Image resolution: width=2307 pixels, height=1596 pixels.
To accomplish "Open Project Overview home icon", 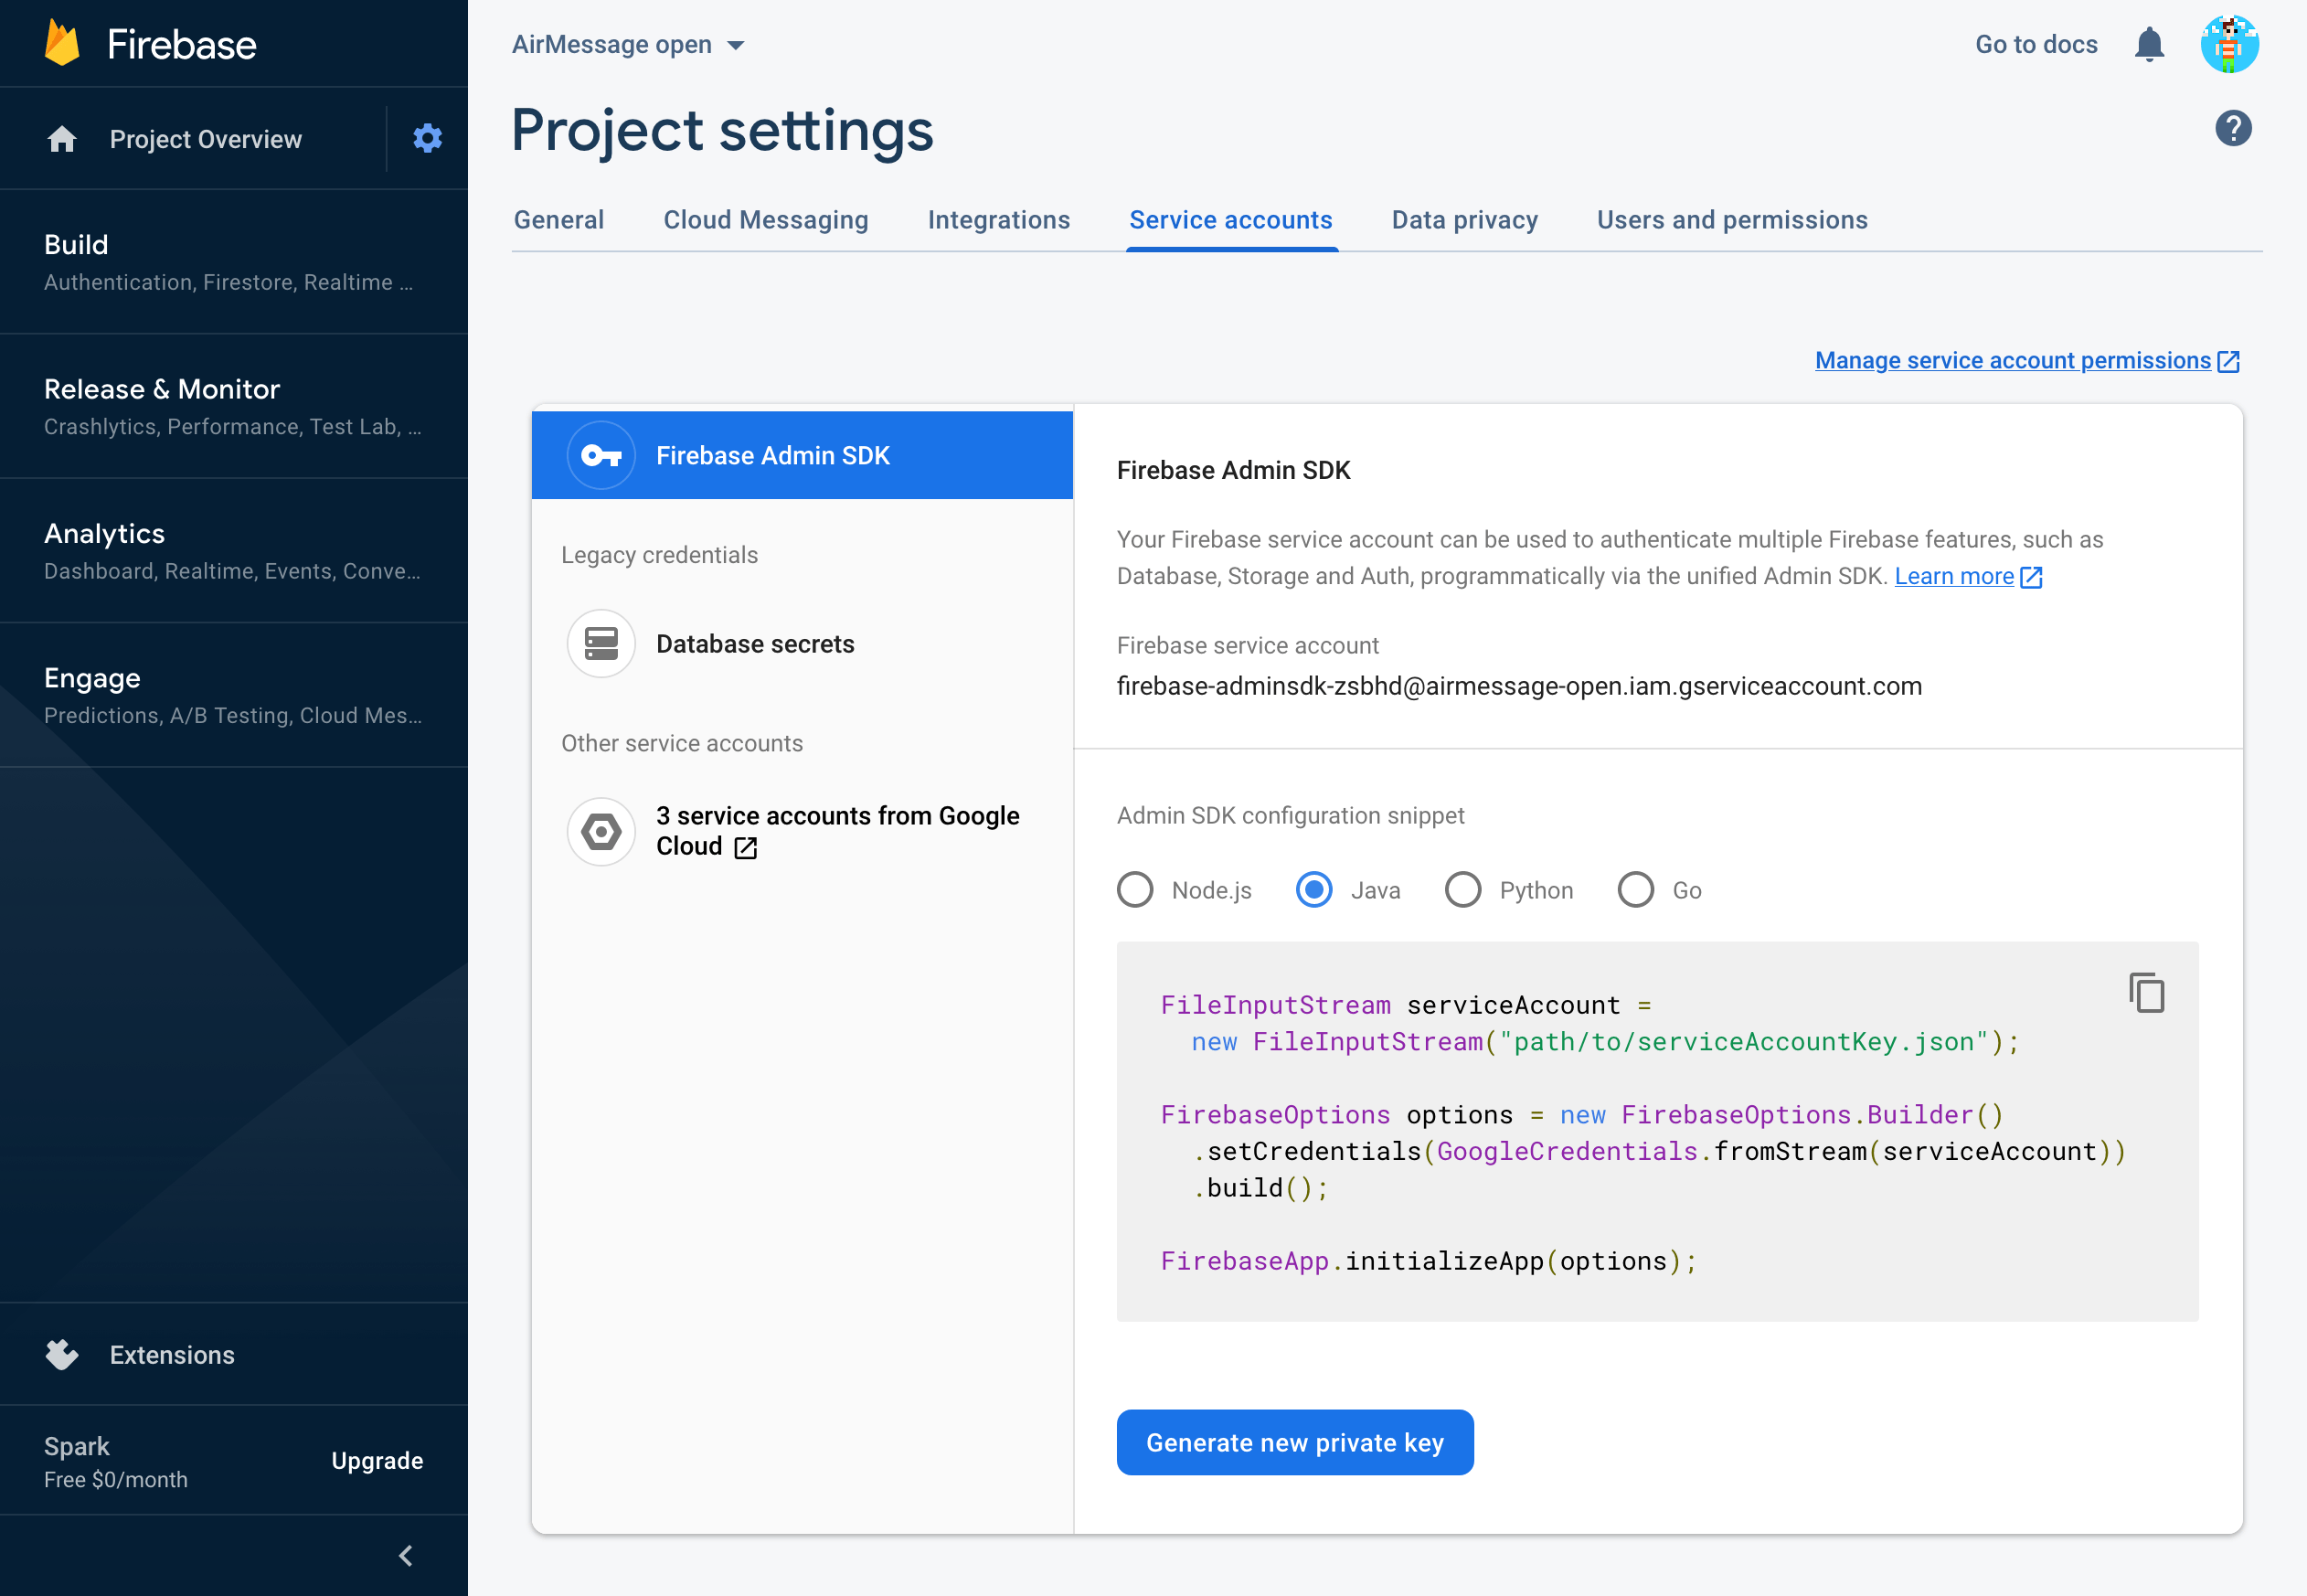I will tap(62, 139).
